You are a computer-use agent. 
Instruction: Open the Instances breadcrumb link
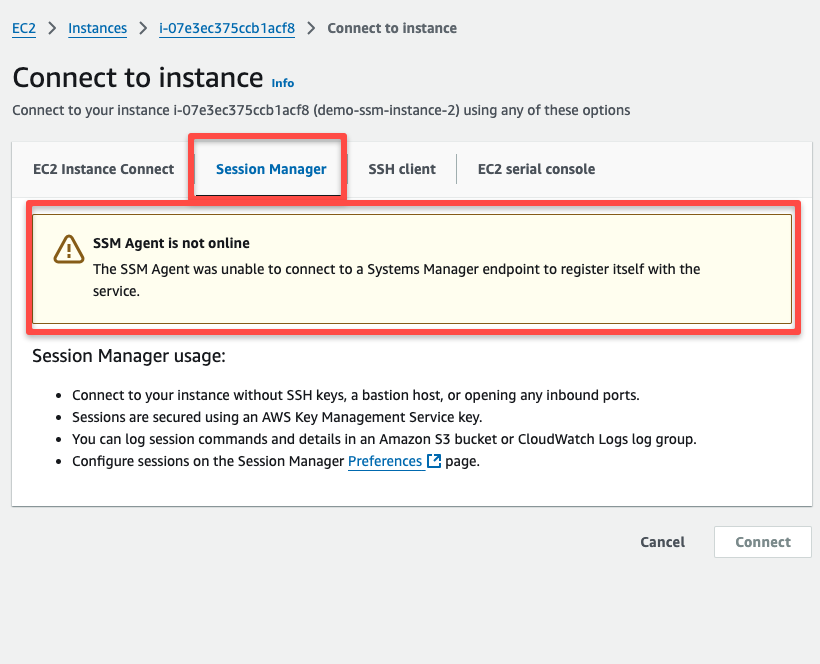tap(97, 28)
